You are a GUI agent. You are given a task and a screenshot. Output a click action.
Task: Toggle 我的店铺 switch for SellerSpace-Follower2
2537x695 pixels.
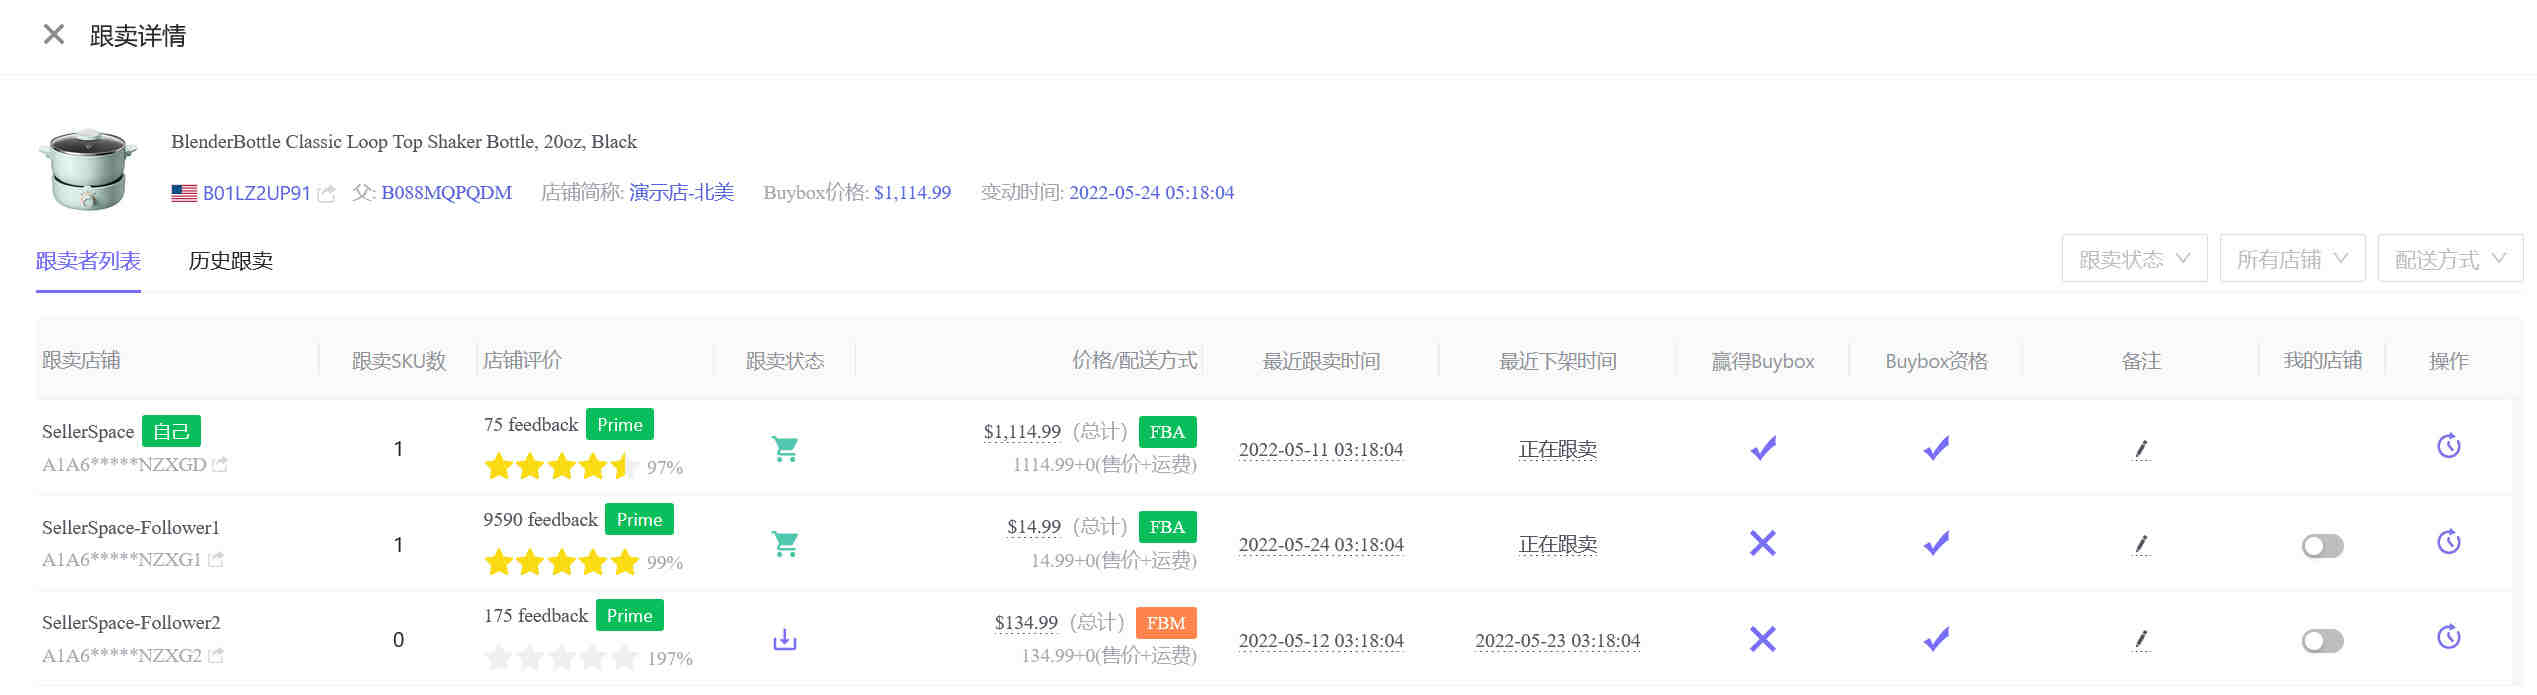tap(2322, 641)
